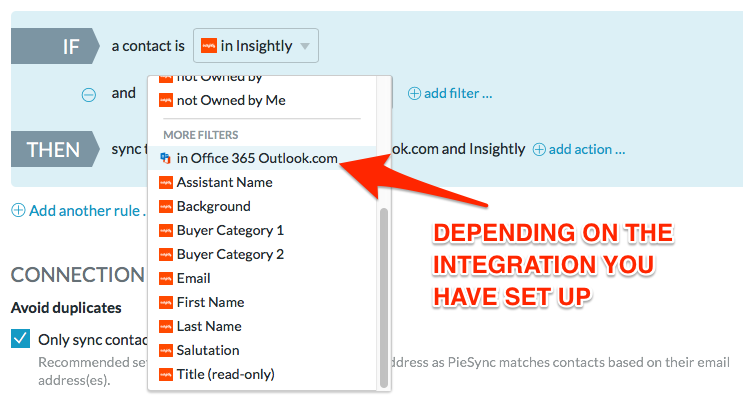Click 'Add another rule' link

click(x=85, y=210)
